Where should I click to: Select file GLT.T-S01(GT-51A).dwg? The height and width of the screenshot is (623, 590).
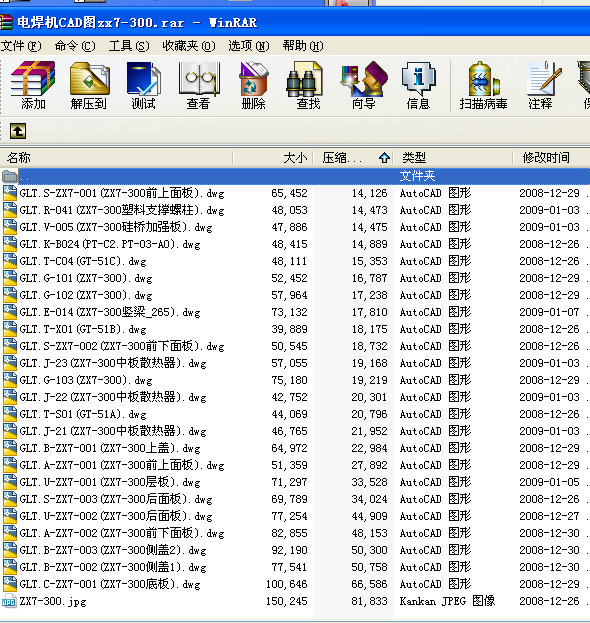click(83, 414)
